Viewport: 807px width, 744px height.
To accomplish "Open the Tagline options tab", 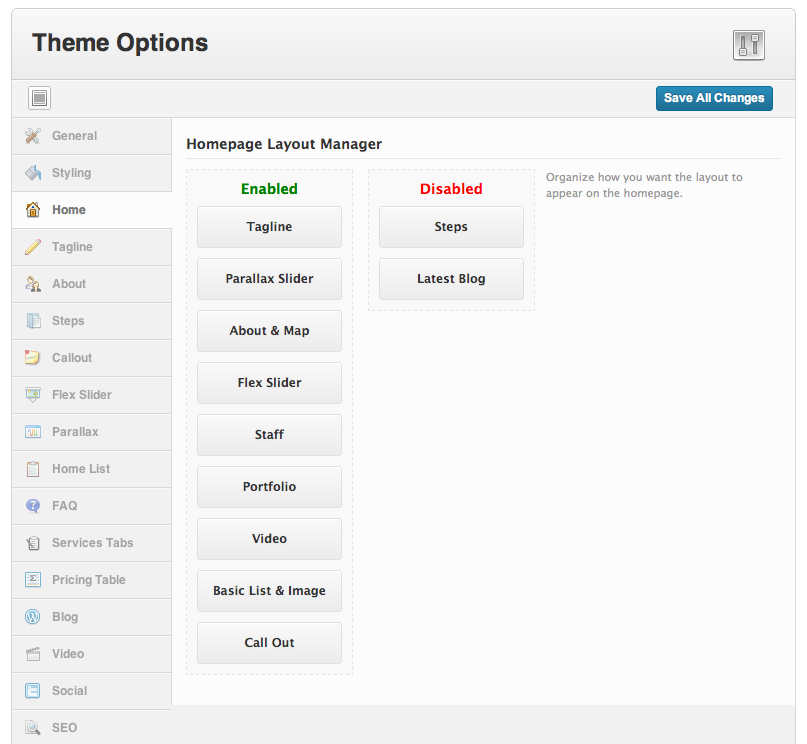I will tap(92, 247).
